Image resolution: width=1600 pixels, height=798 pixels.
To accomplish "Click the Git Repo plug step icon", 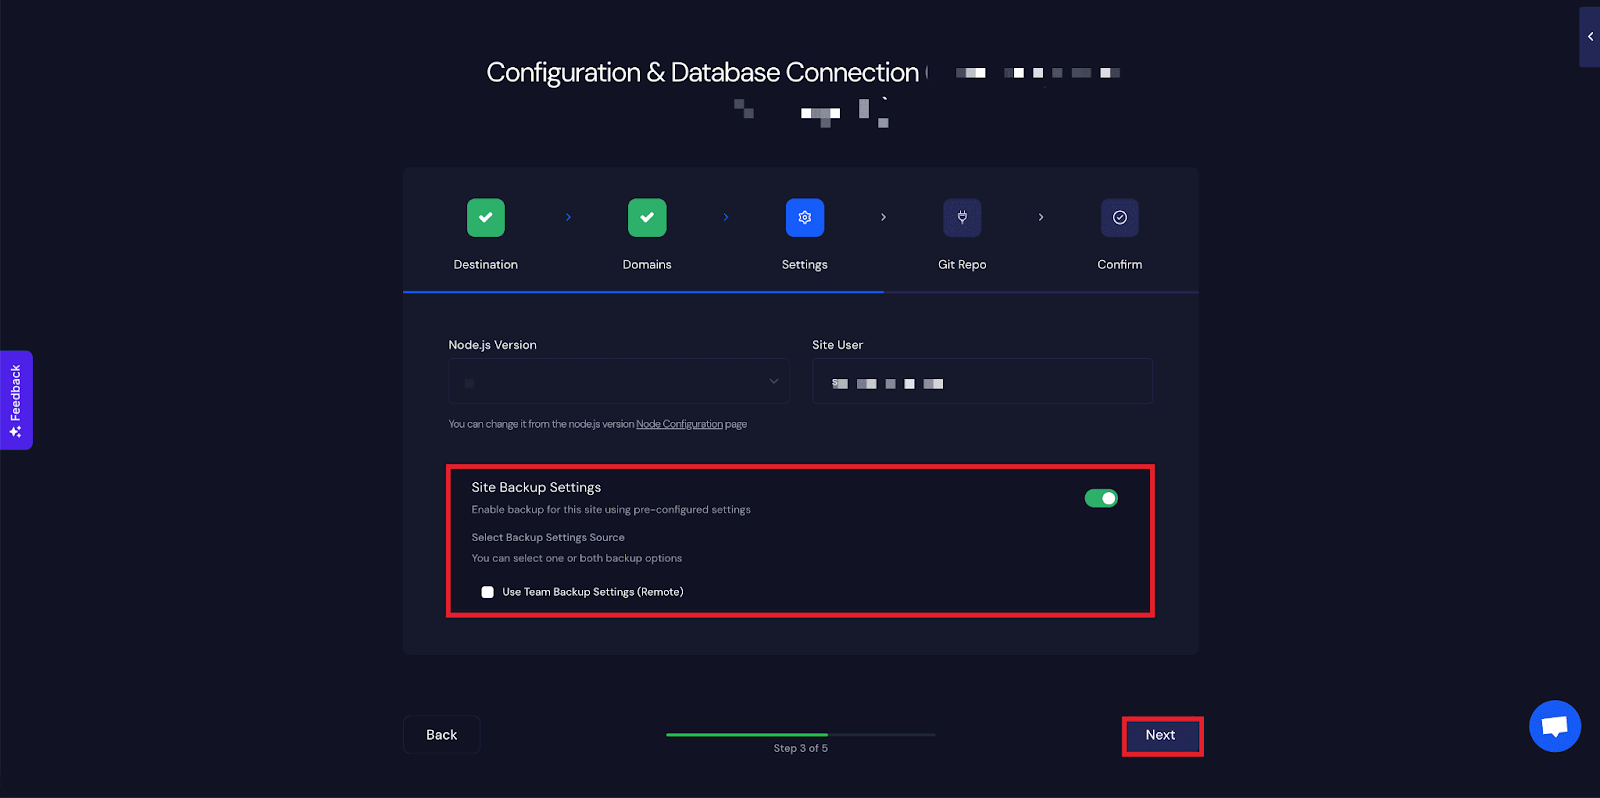I will point(962,218).
